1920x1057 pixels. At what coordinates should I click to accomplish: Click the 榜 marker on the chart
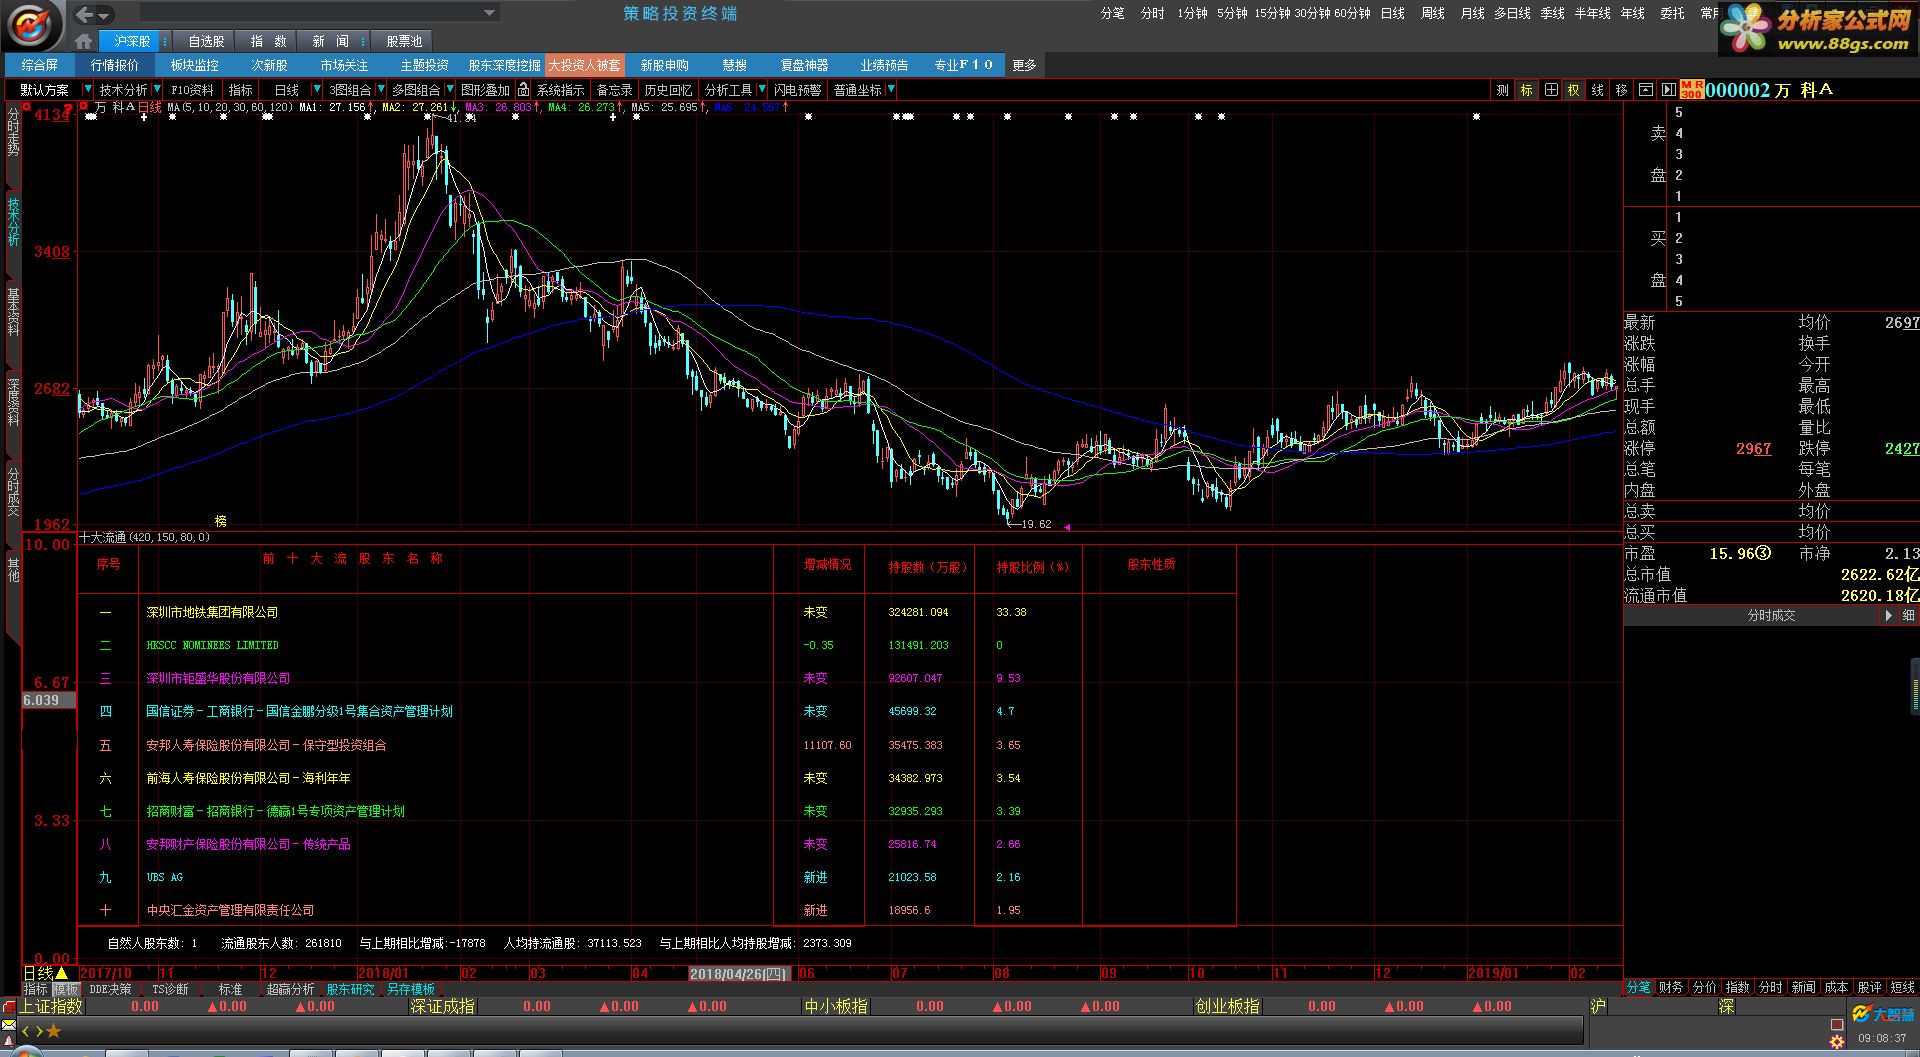[x=220, y=521]
